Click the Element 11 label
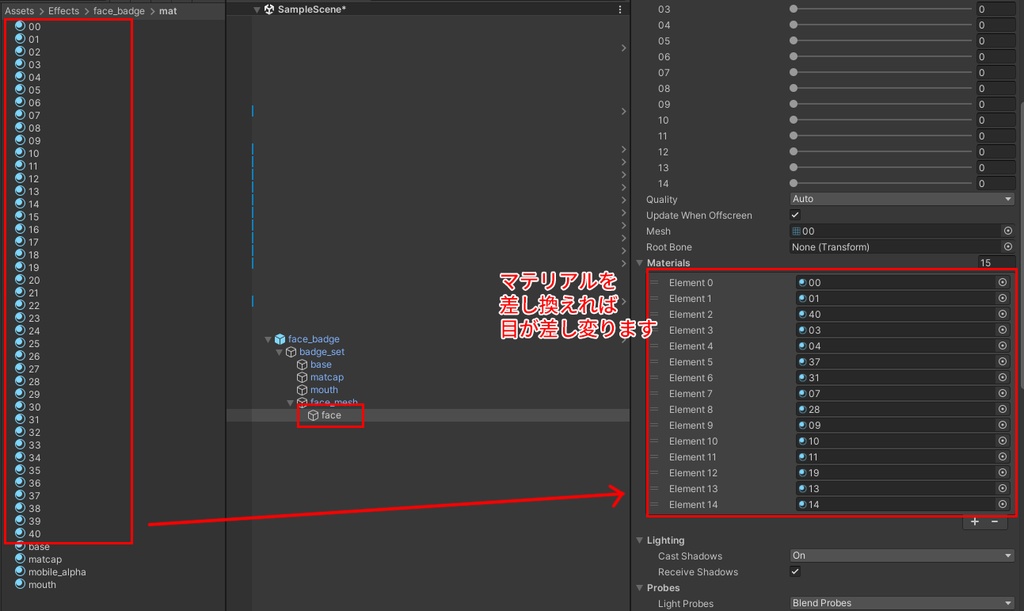This screenshot has width=1024, height=611. 692,457
